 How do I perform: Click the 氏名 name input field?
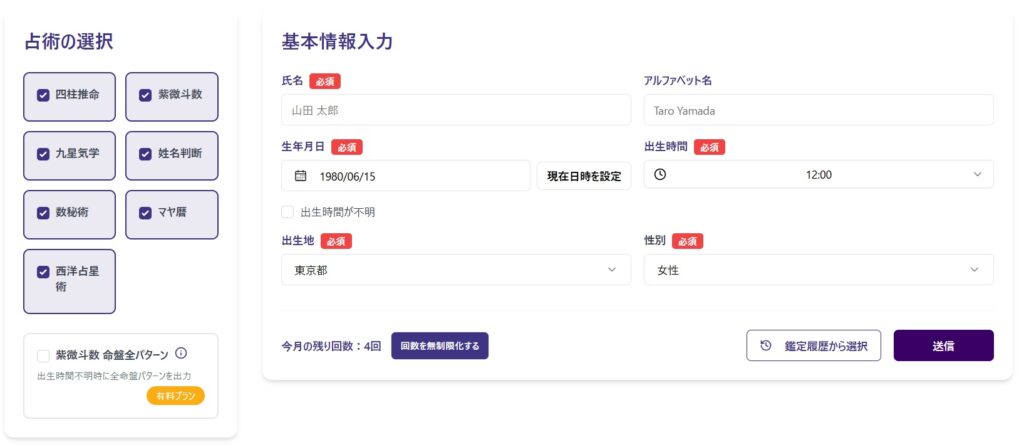(x=456, y=110)
